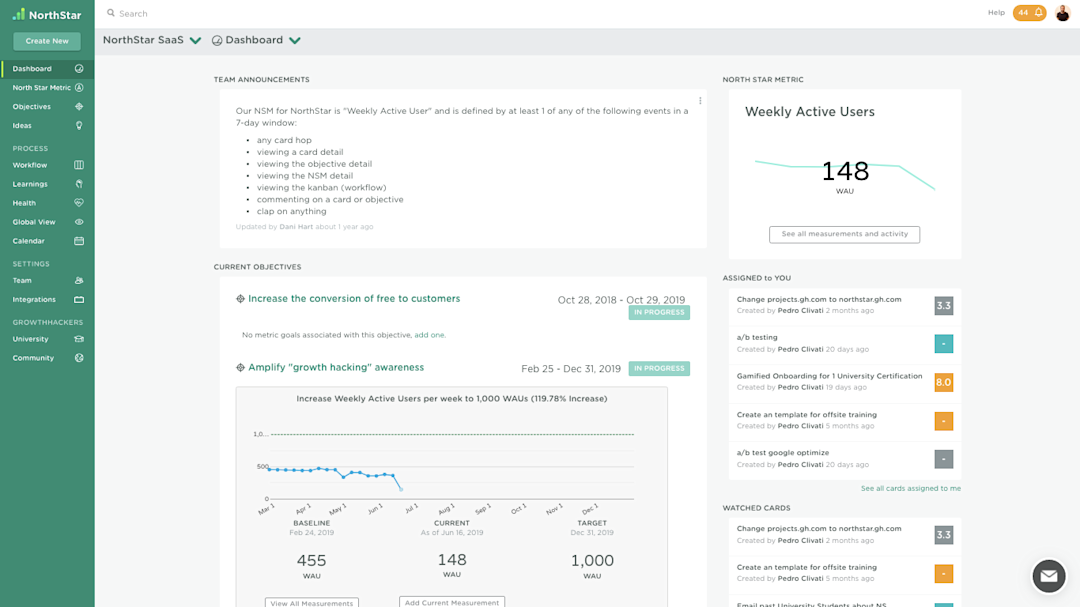Click target icon beside Amplify growth hacking objective
1080x607 pixels.
point(240,368)
